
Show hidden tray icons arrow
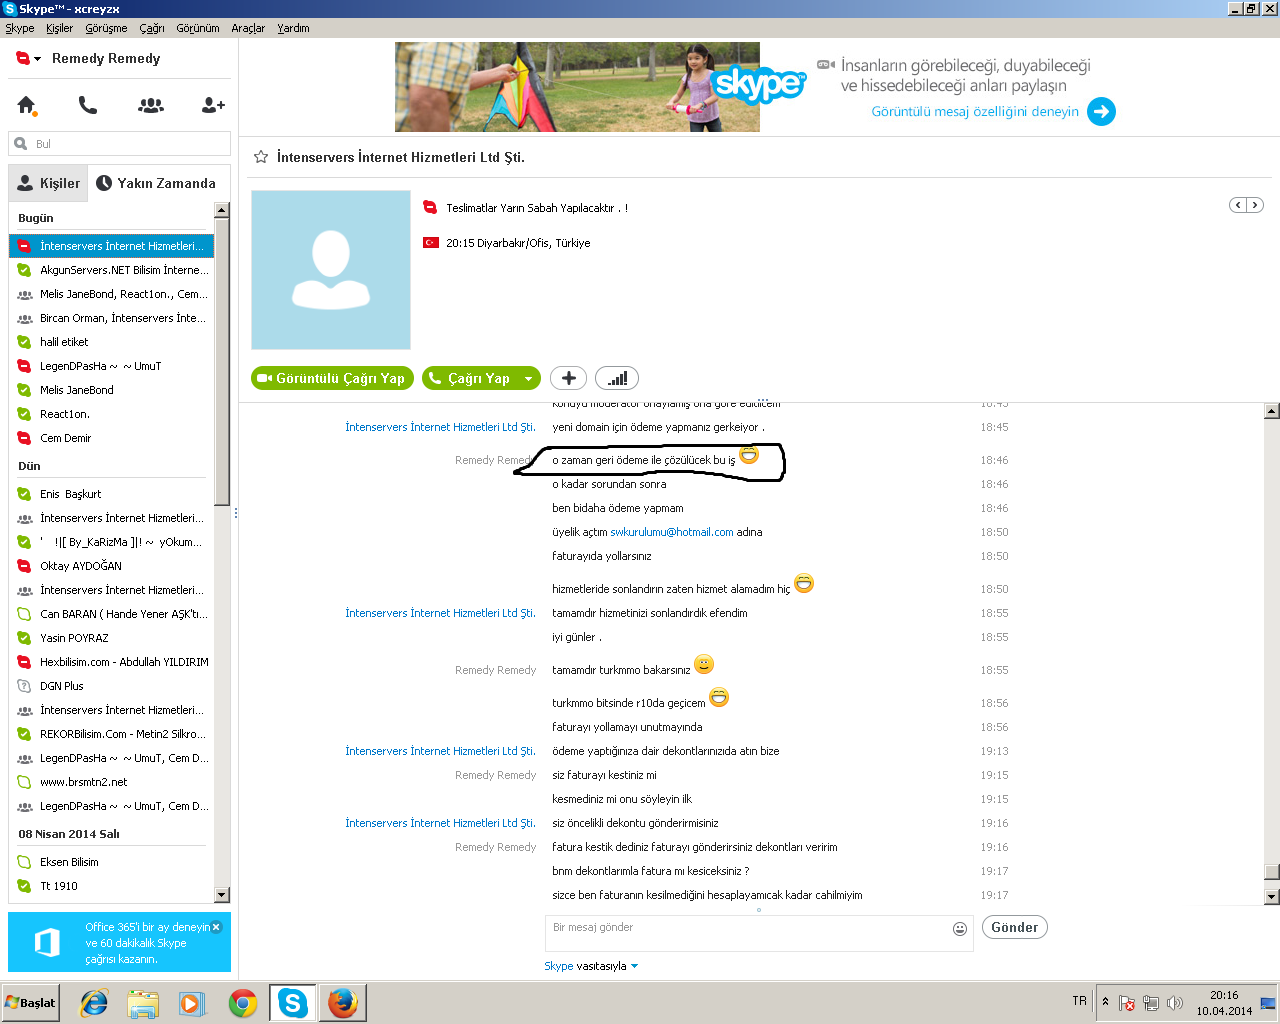pyautogui.click(x=1105, y=1001)
